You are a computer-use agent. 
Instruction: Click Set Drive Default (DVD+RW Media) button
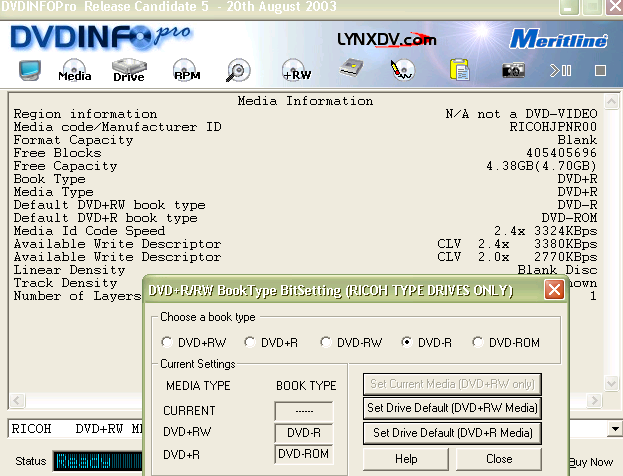(452, 408)
